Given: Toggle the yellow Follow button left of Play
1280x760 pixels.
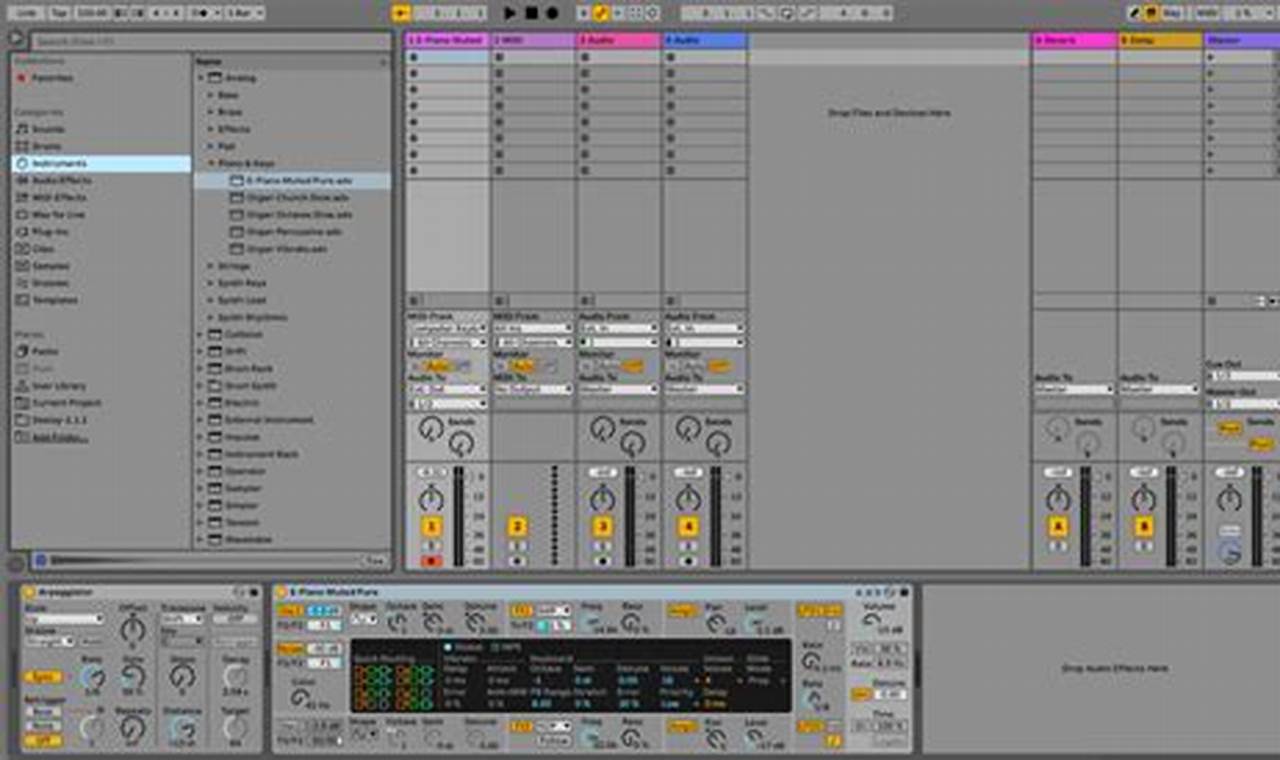Looking at the screenshot, I should 401,13.
